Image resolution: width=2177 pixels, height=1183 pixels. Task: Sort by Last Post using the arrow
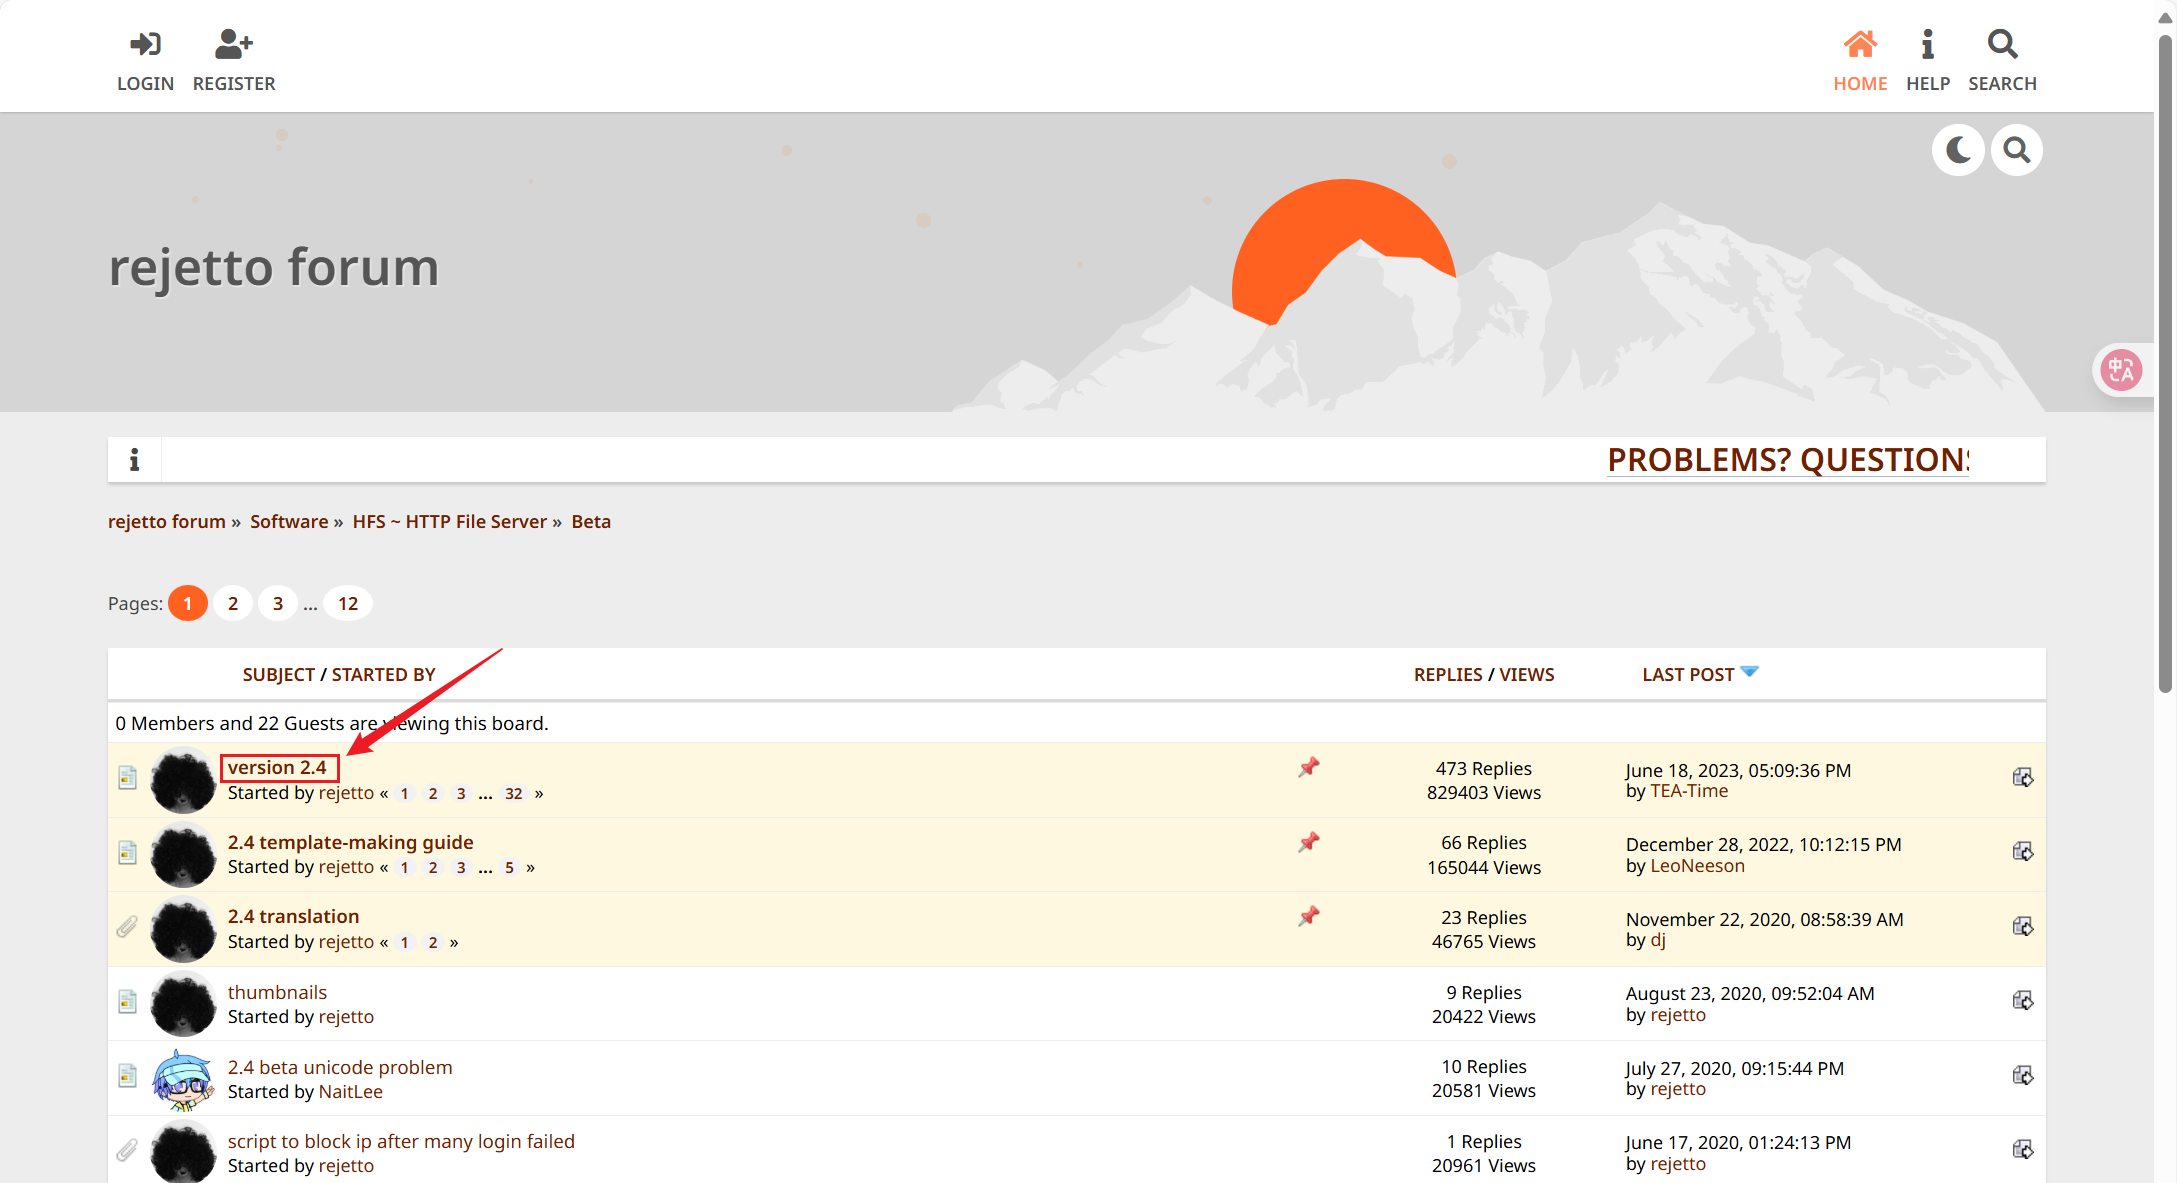point(1749,672)
